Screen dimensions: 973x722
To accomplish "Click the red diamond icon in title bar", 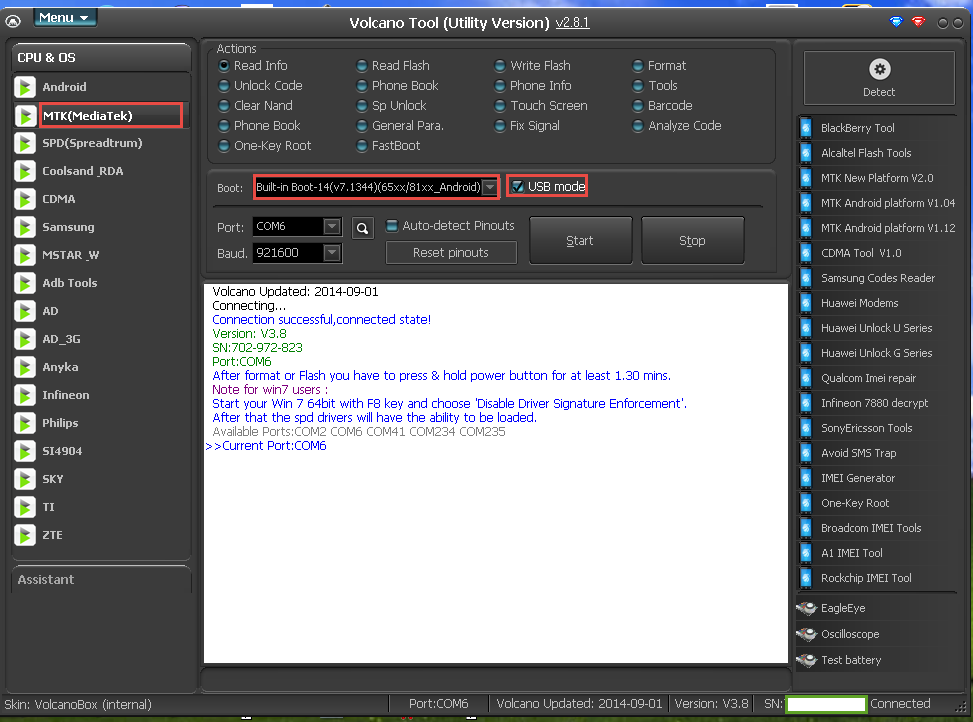I will [x=918, y=22].
